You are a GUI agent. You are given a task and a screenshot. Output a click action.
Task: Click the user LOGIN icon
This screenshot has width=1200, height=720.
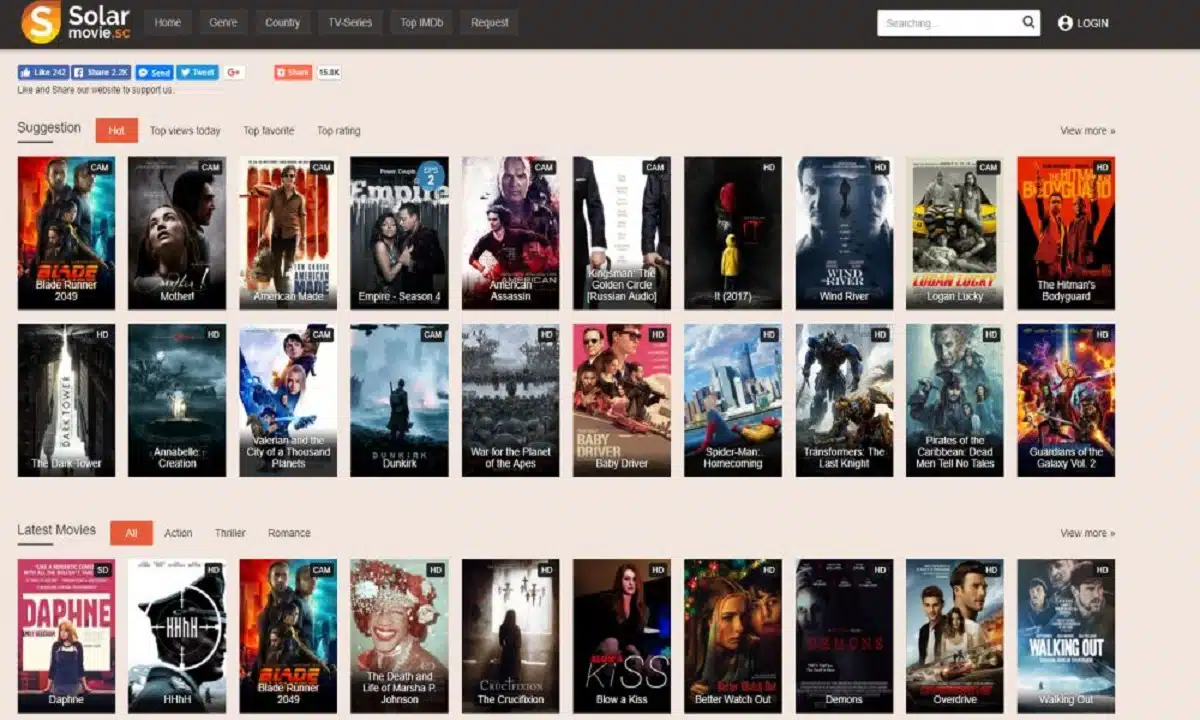click(x=1065, y=23)
